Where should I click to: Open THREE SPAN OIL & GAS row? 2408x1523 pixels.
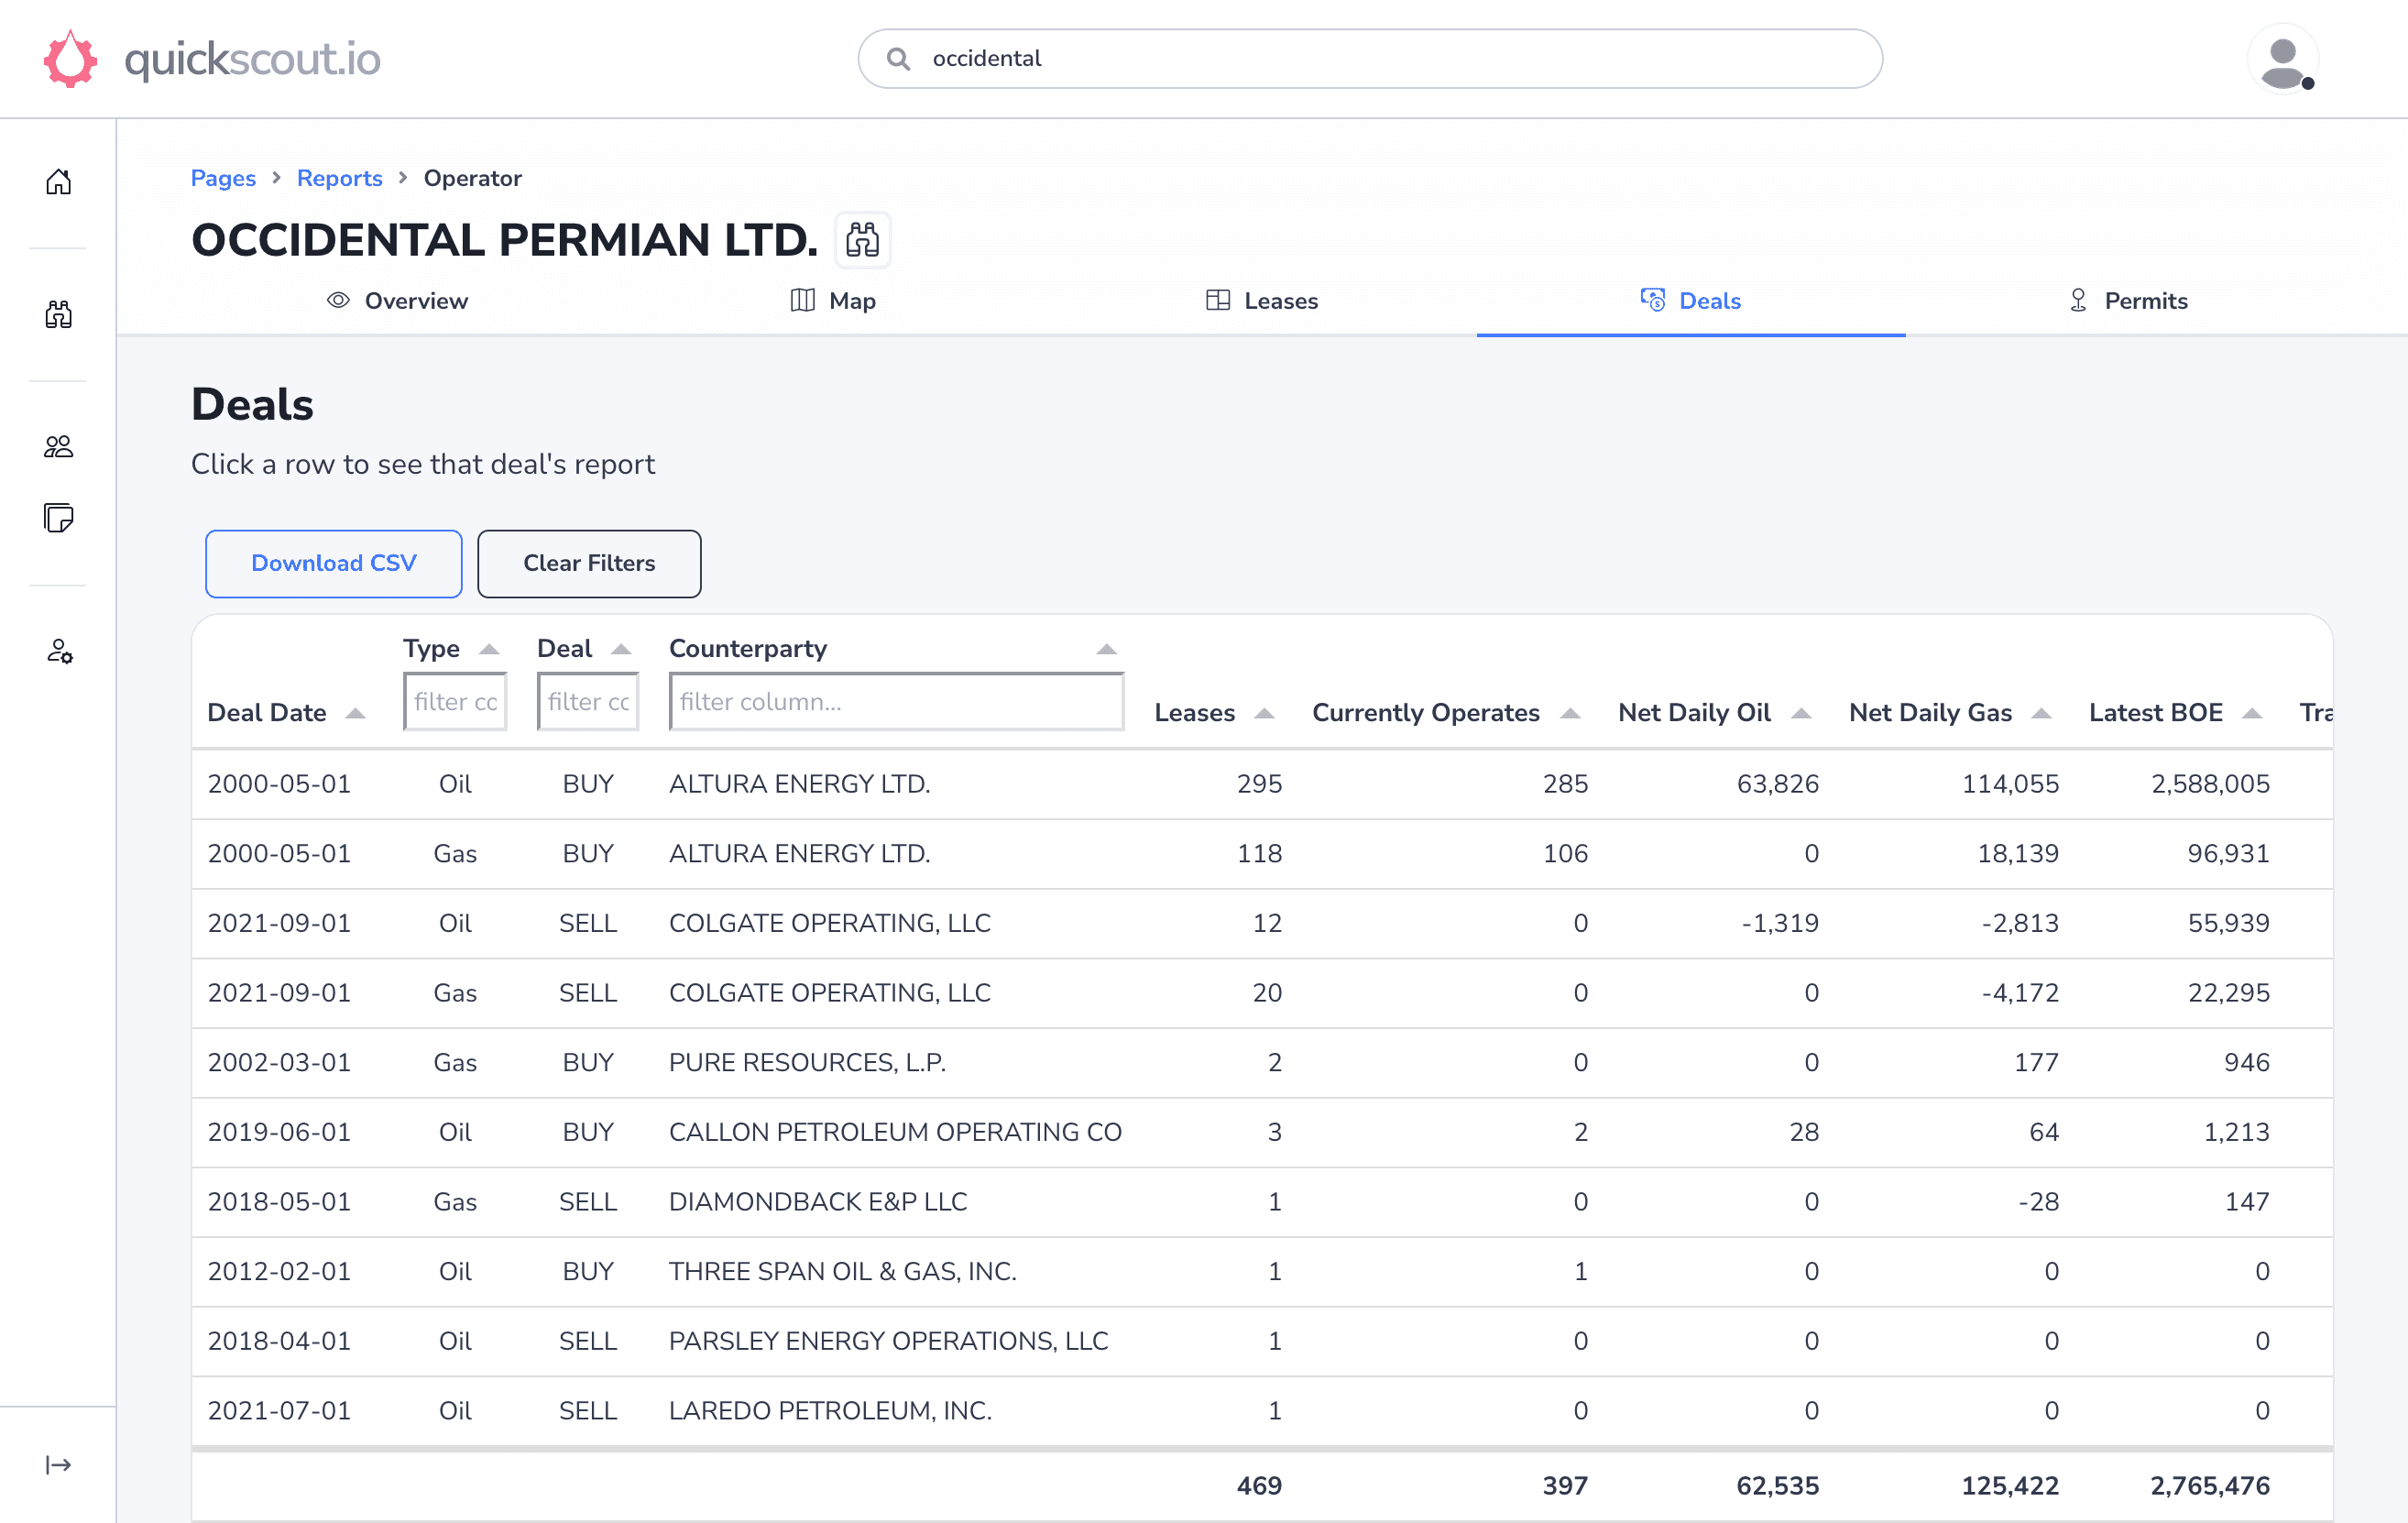pos(1262,1271)
